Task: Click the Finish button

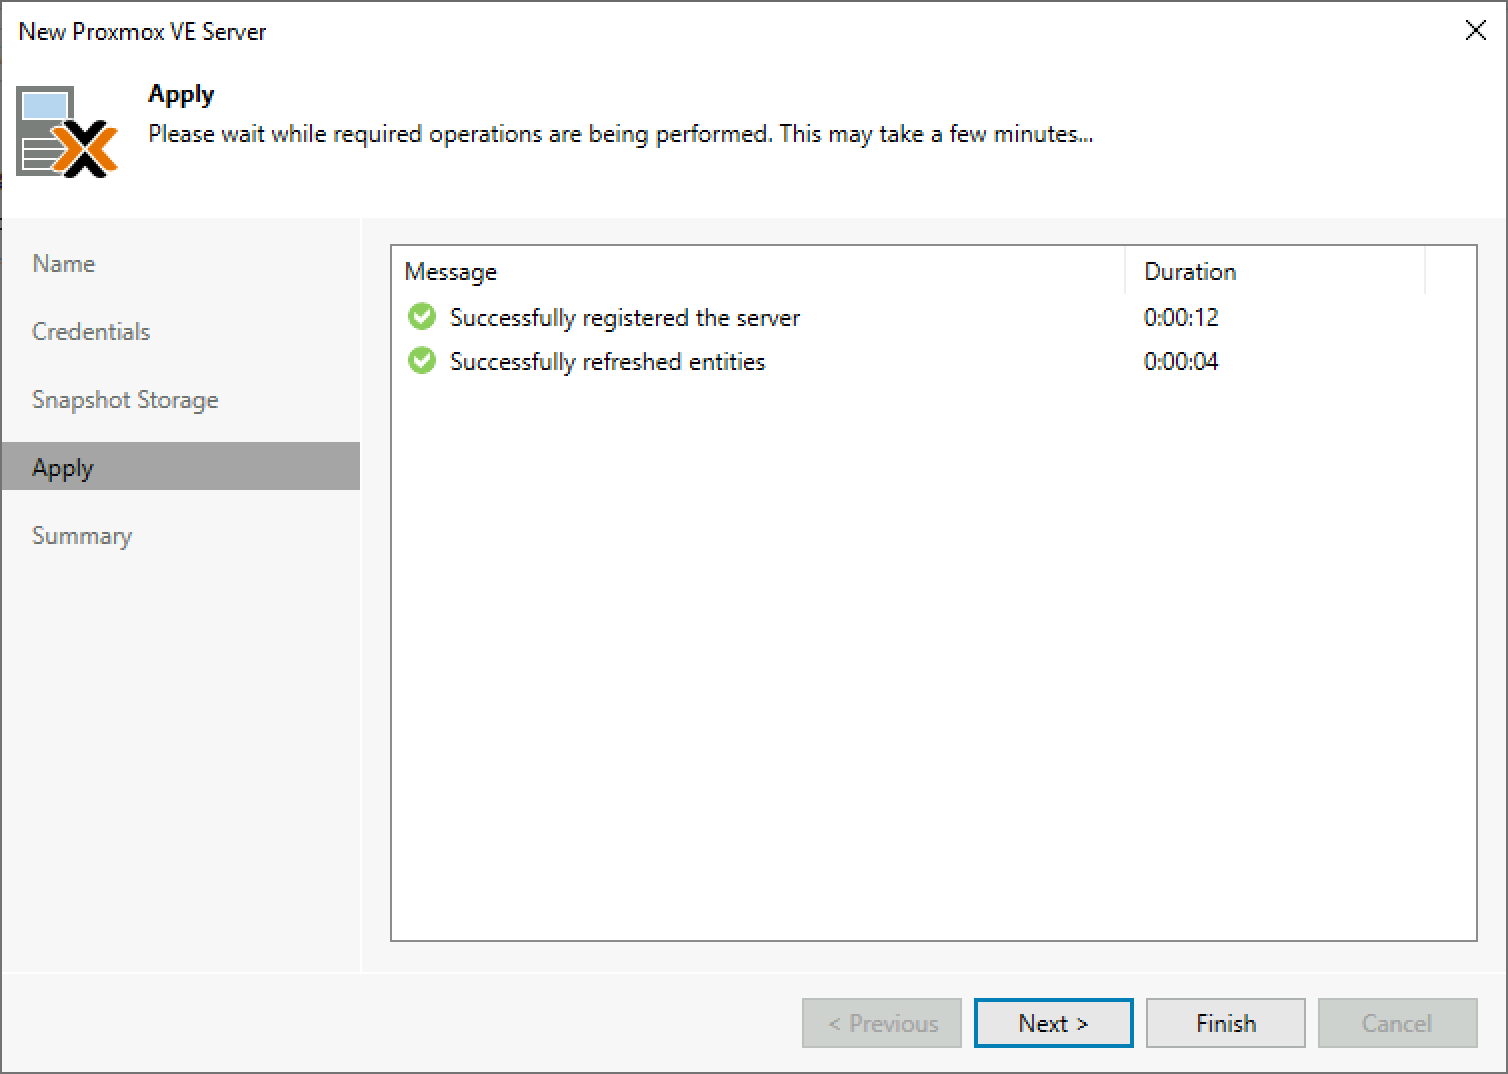Action: (1225, 1023)
